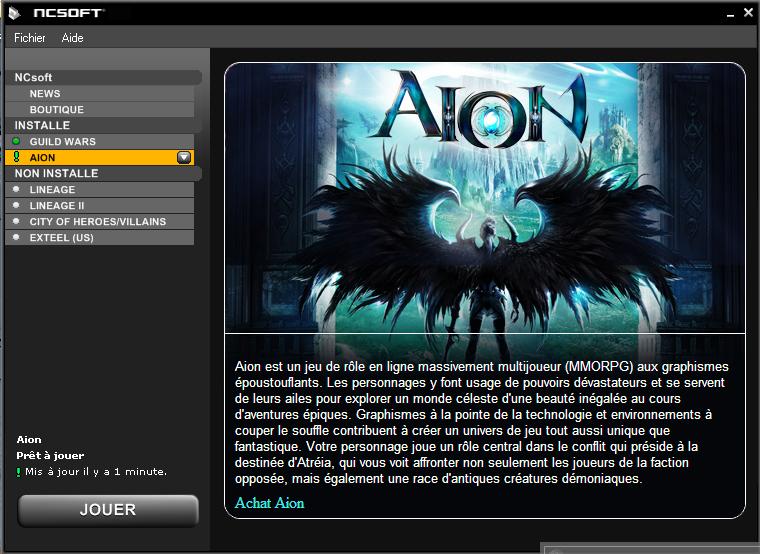Collapse the NCsoft section header
Screen dimensions: 760x554
103,77
